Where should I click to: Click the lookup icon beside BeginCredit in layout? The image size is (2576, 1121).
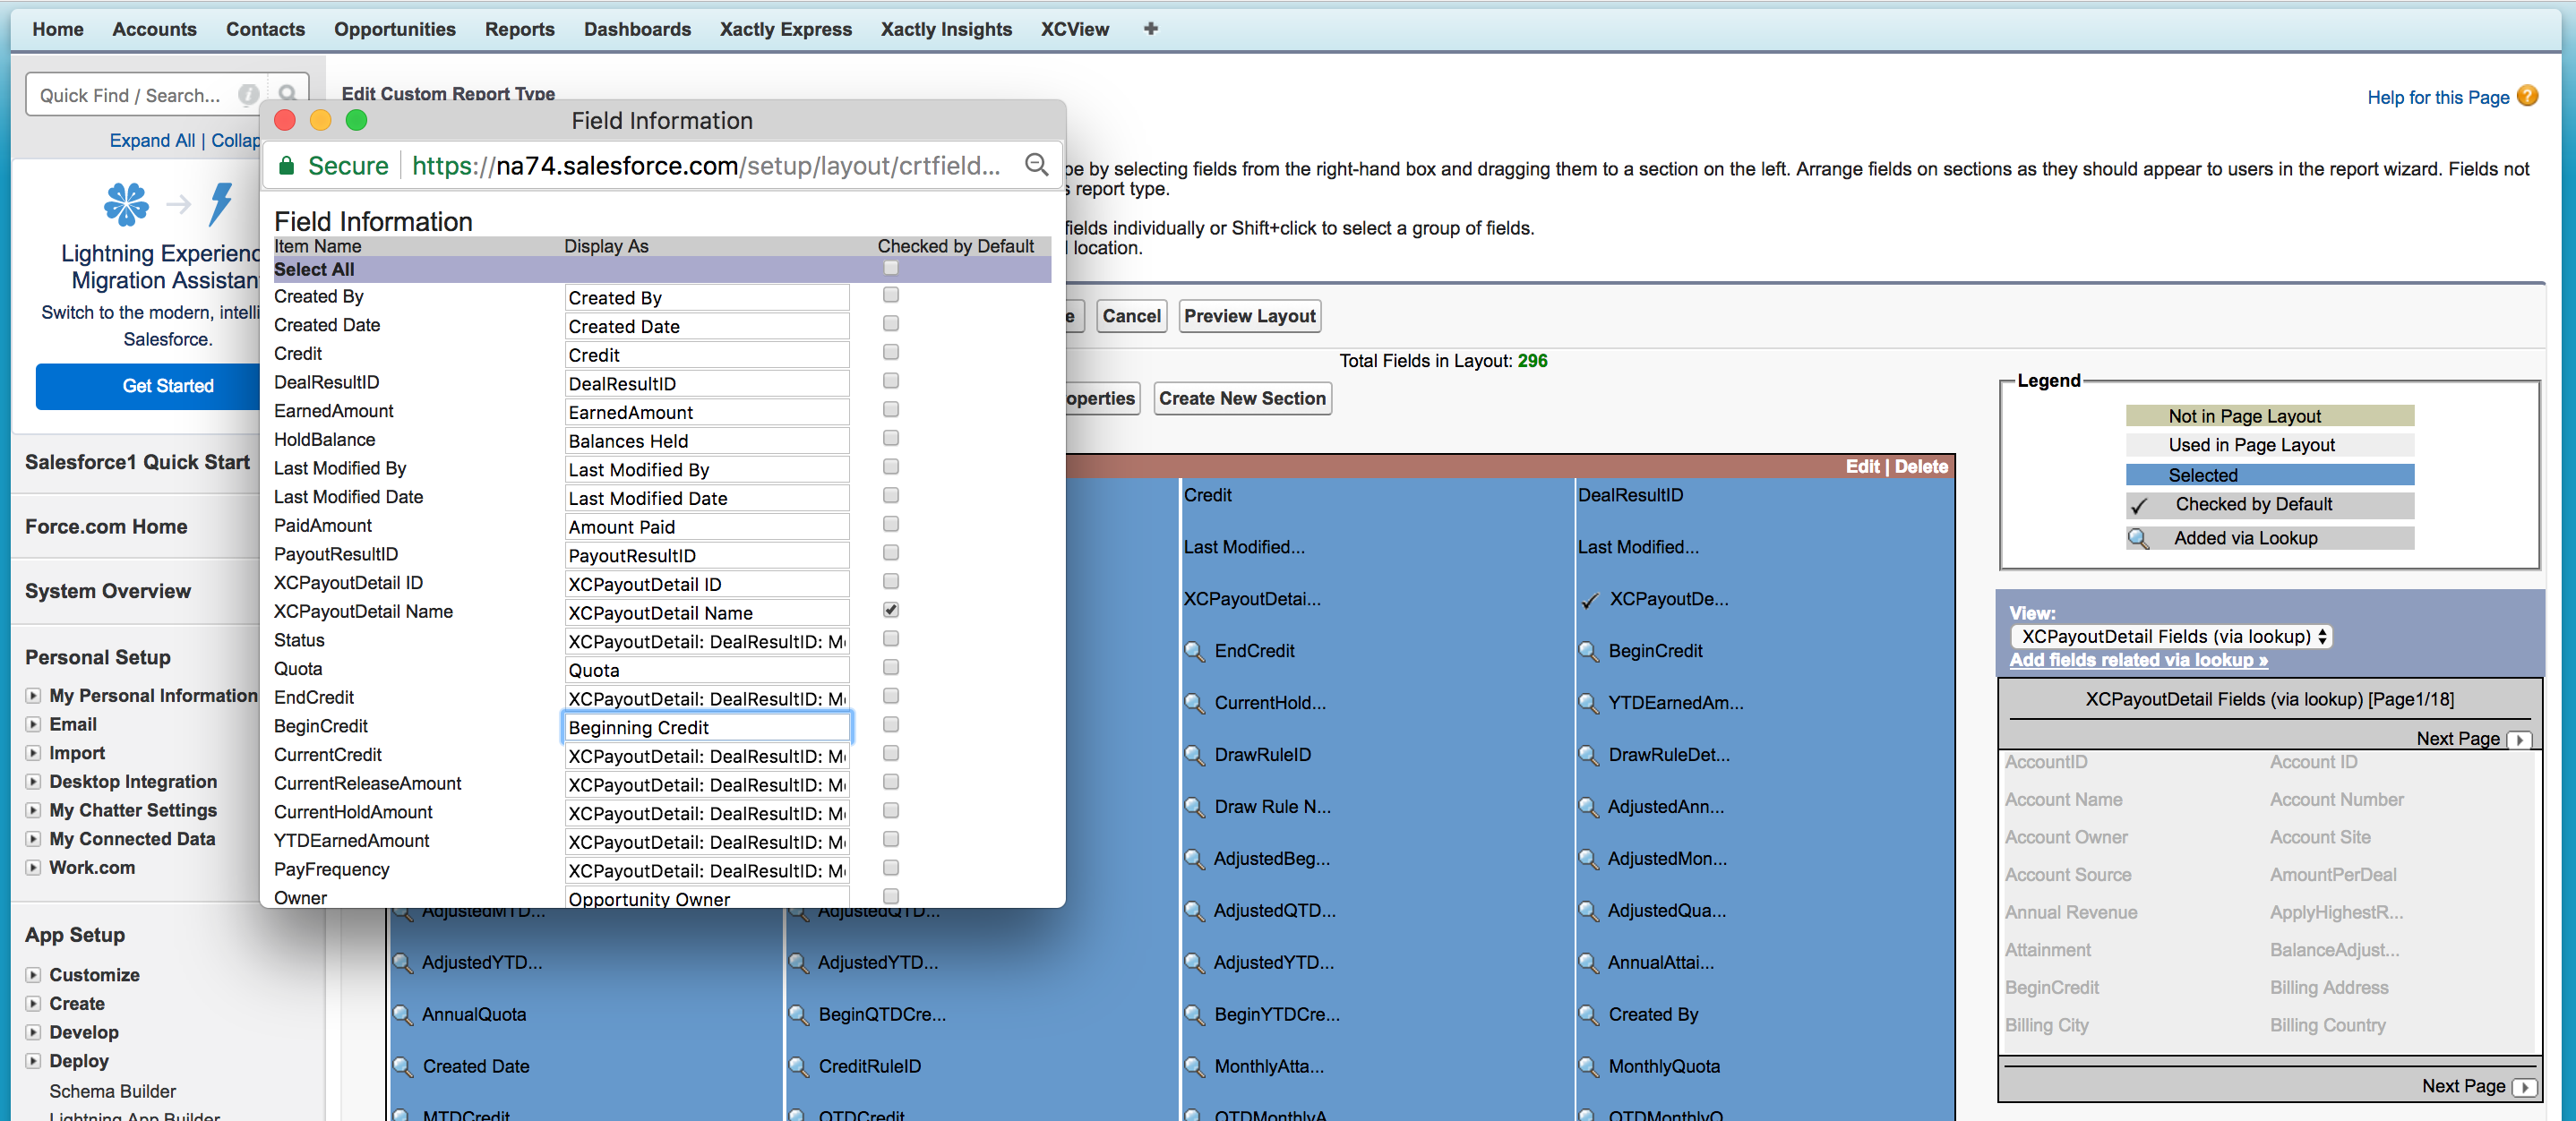[1588, 651]
